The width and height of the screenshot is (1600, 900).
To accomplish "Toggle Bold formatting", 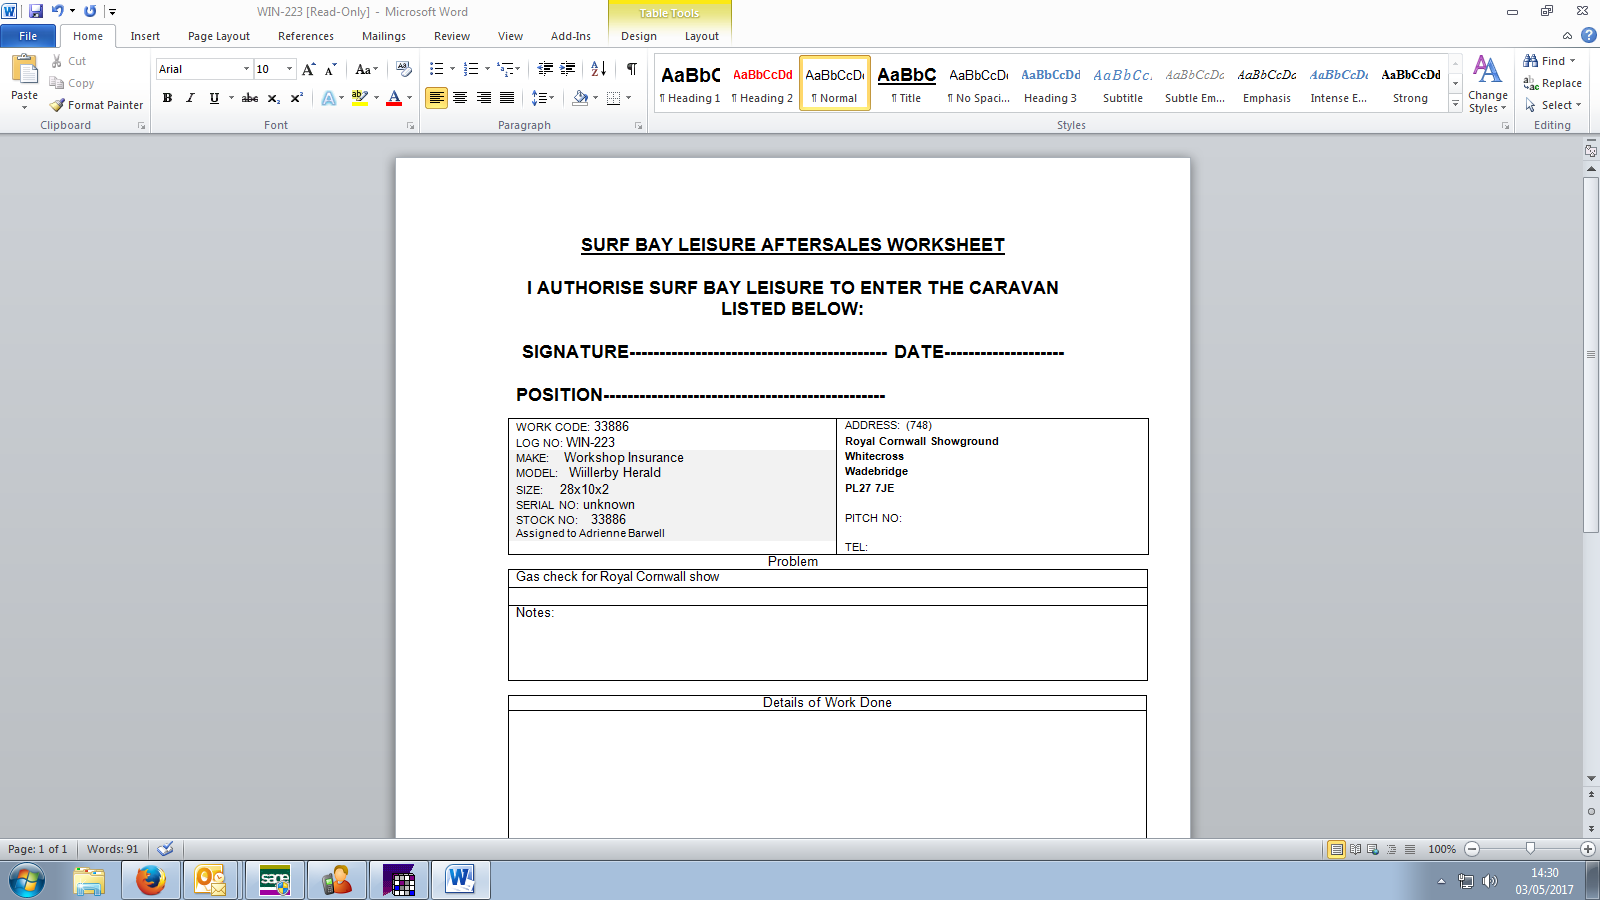I will click(x=167, y=98).
